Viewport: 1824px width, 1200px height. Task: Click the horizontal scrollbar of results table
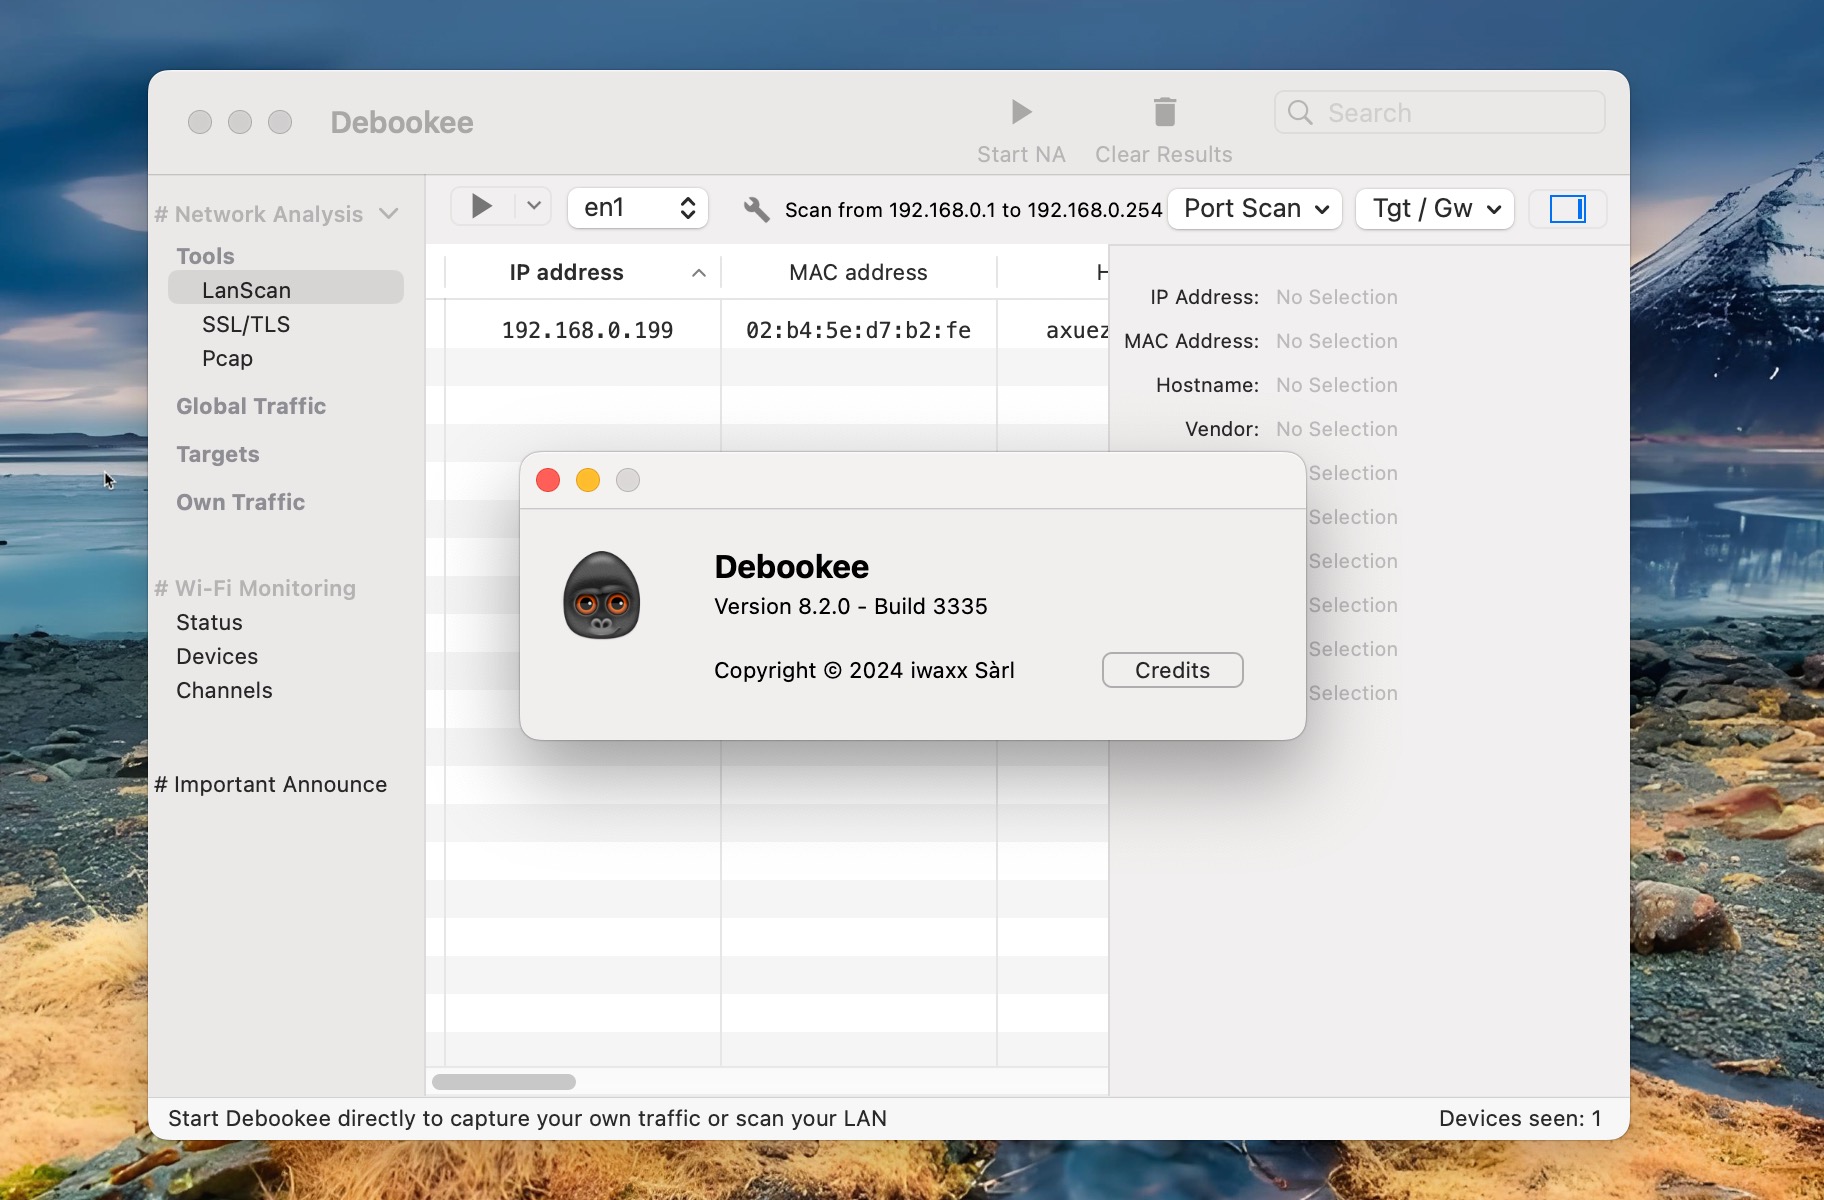(504, 1081)
